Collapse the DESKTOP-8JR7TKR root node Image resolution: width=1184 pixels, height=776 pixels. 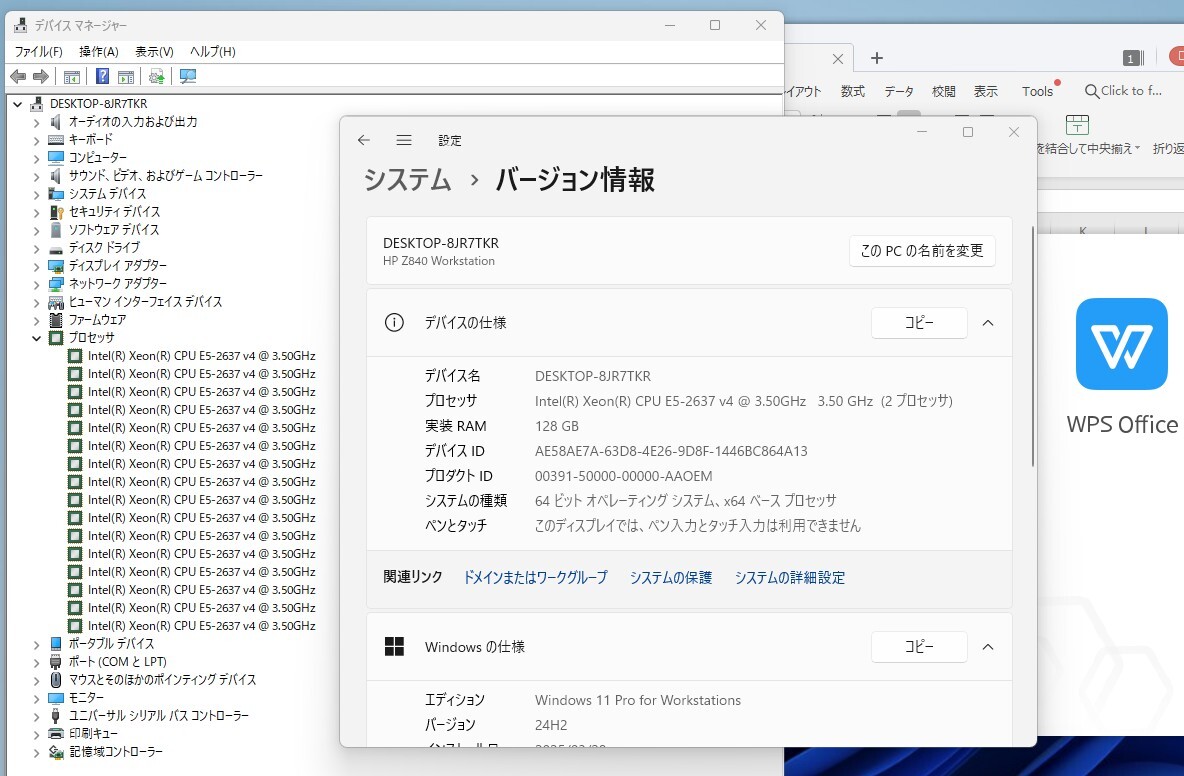(18, 104)
